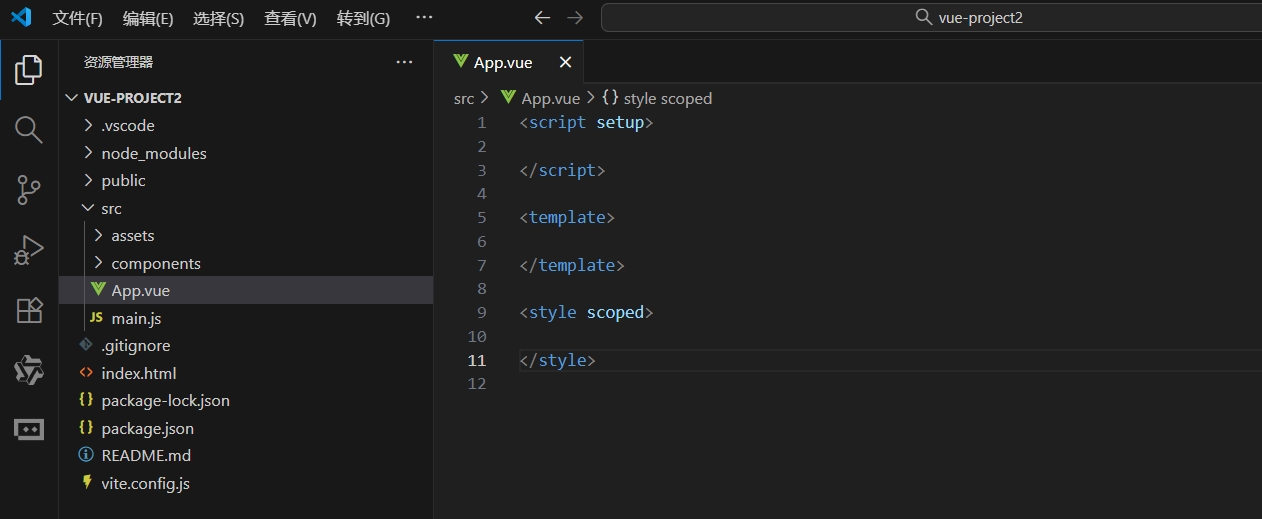Viewport: 1262px width, 519px height.
Task: Click the vue-project2 command search box
Action: click(x=930, y=18)
